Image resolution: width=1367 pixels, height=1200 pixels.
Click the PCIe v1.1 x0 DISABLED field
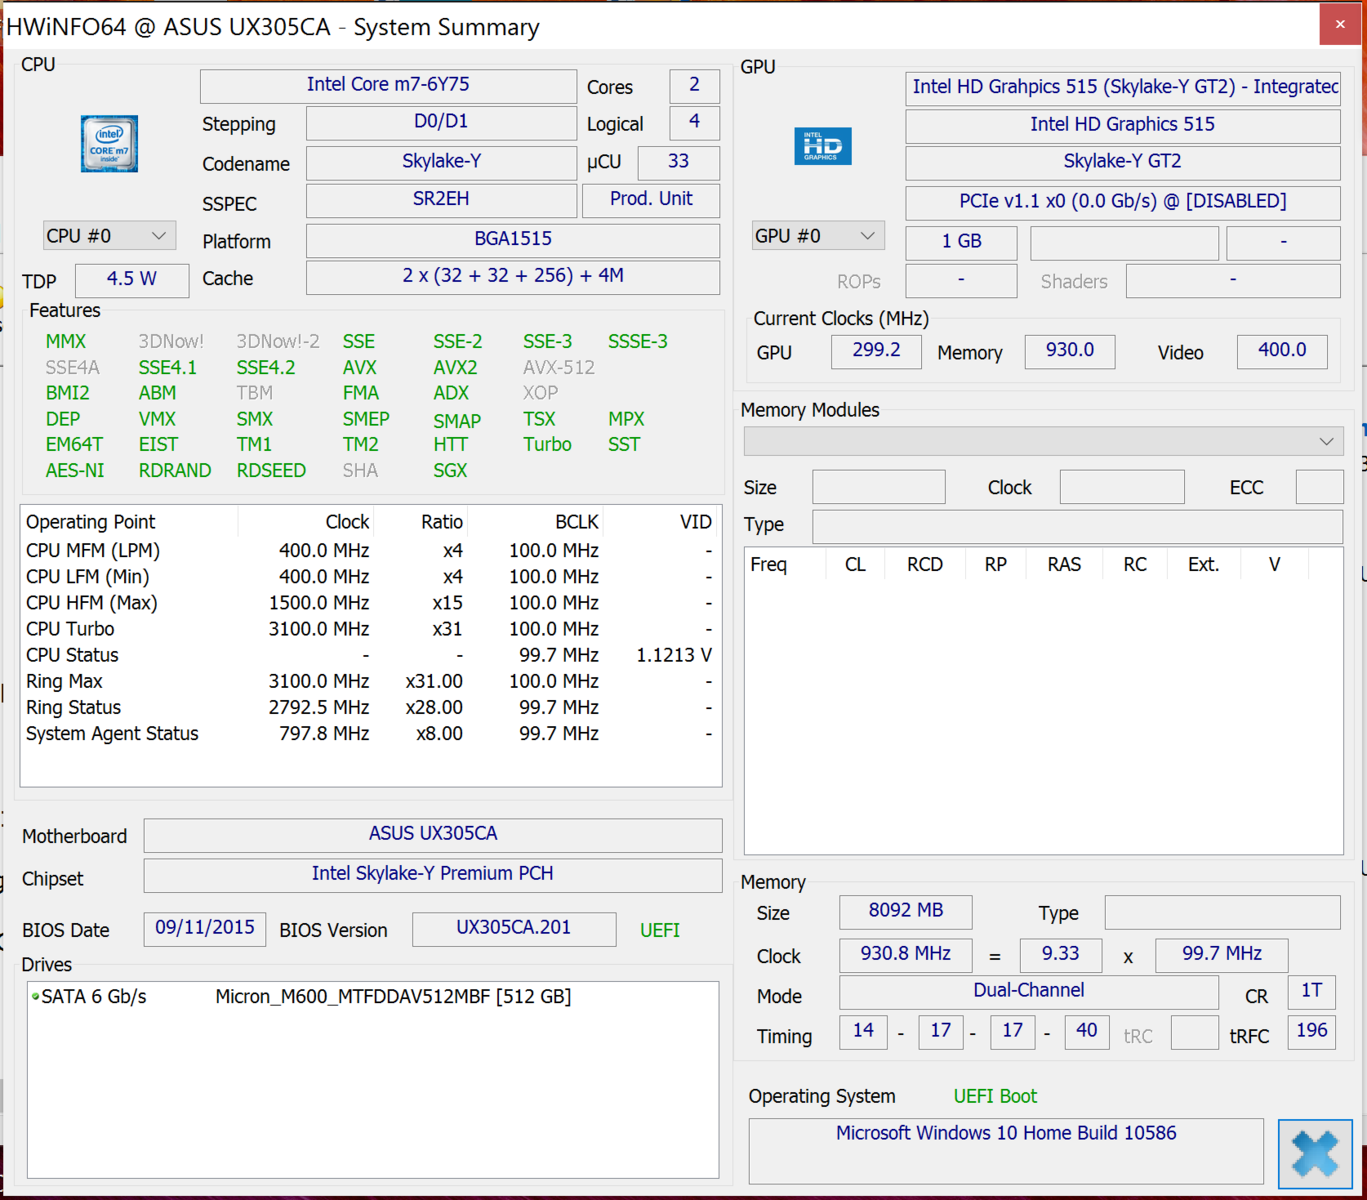(1123, 202)
